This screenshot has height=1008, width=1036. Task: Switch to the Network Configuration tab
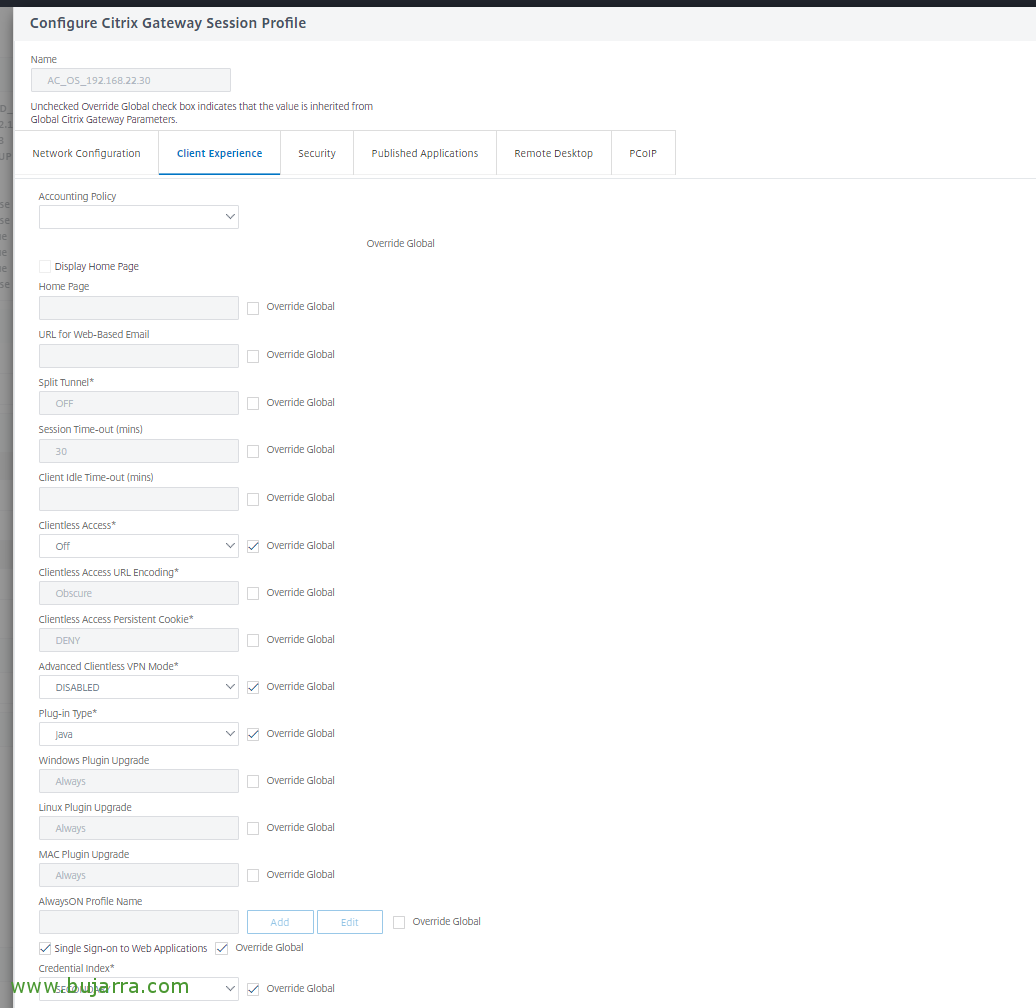[x=87, y=153]
